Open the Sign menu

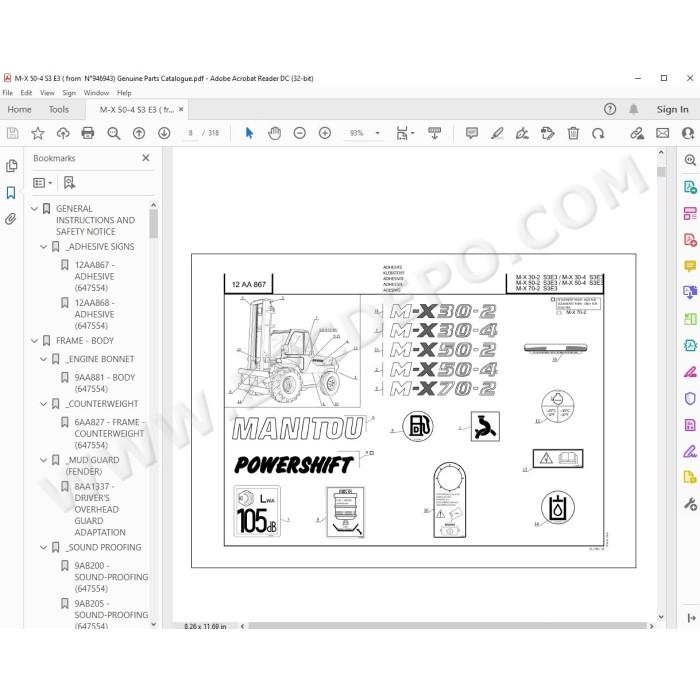click(x=69, y=93)
